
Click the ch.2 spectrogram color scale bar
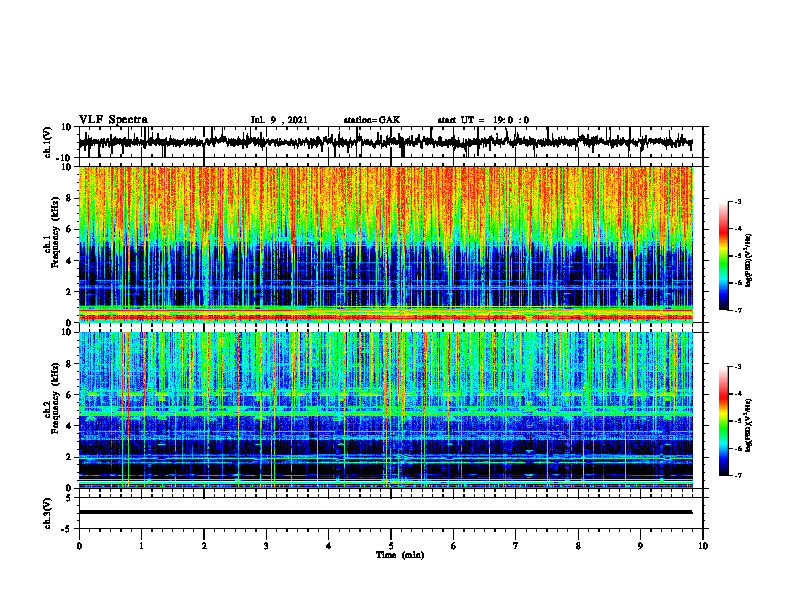(723, 421)
